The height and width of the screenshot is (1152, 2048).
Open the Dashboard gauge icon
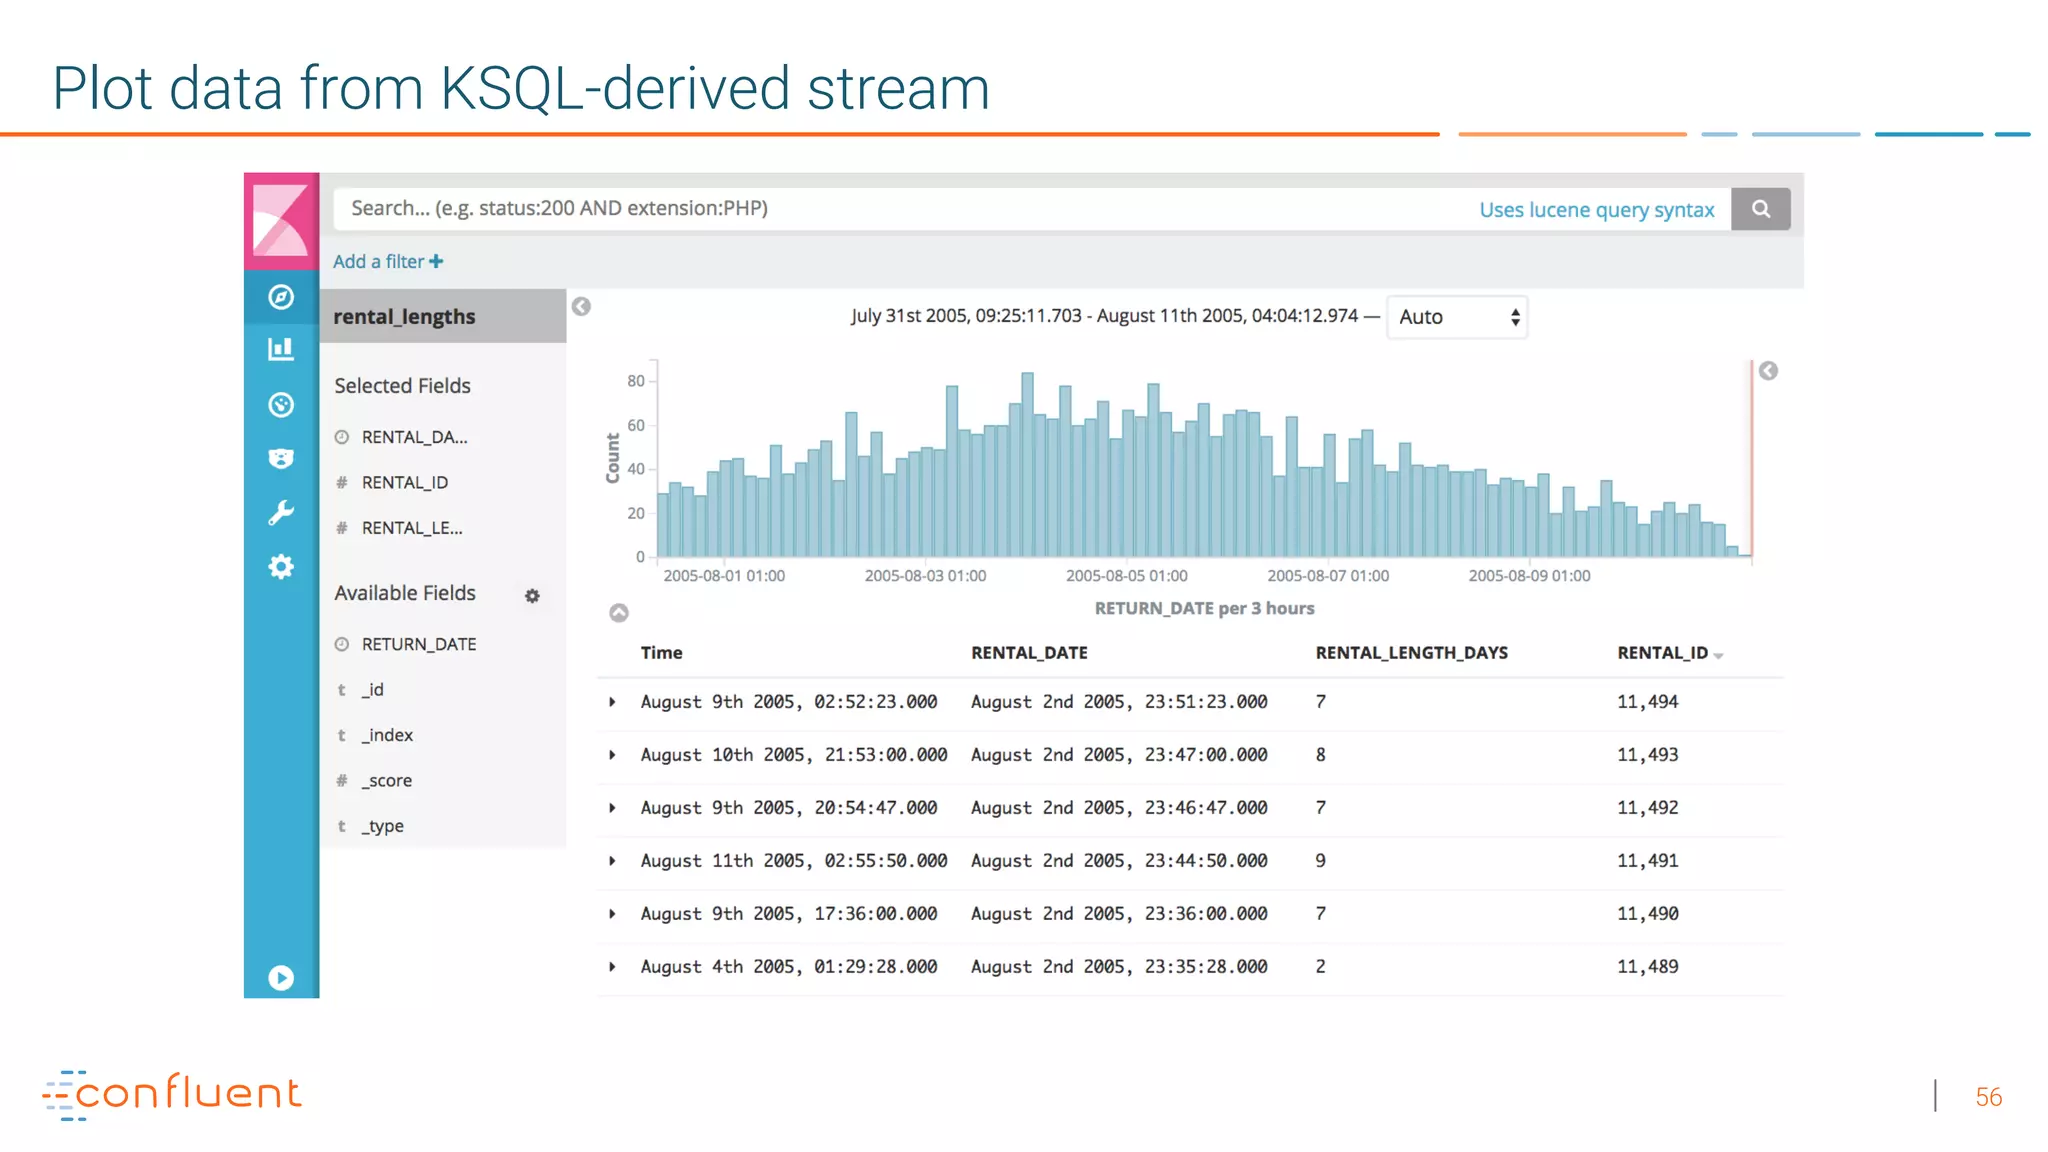click(x=281, y=405)
